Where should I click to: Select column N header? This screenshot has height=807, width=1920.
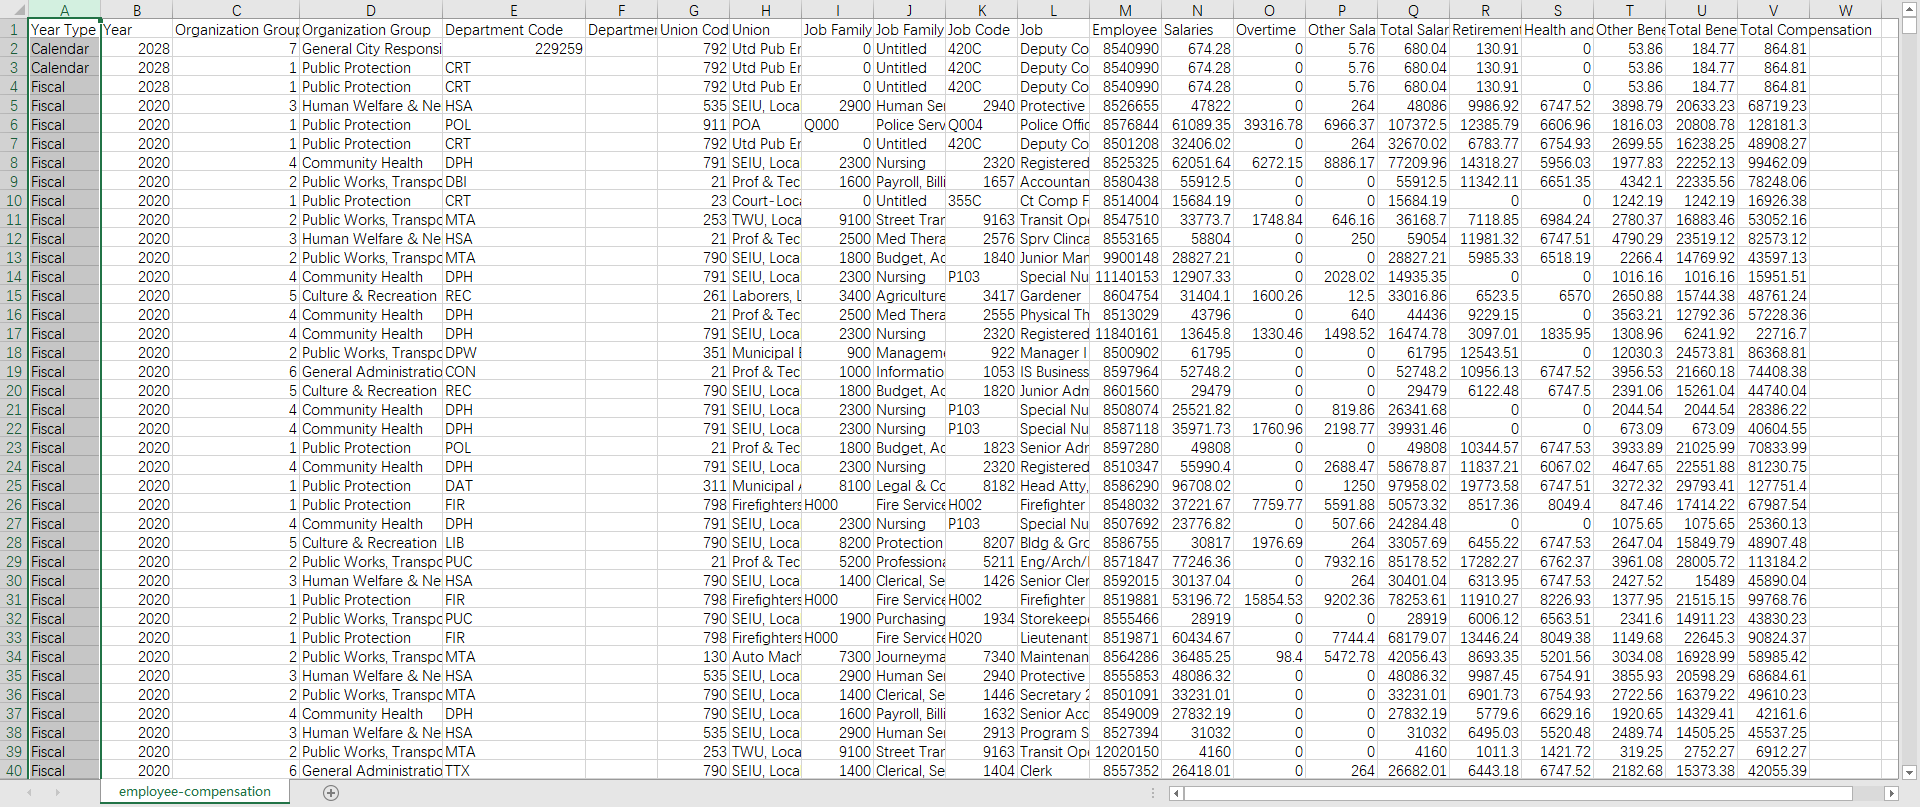(x=1197, y=10)
